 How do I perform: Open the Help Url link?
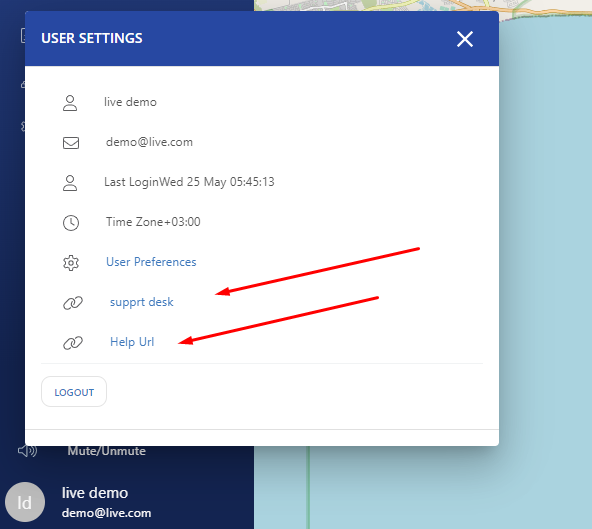point(132,342)
